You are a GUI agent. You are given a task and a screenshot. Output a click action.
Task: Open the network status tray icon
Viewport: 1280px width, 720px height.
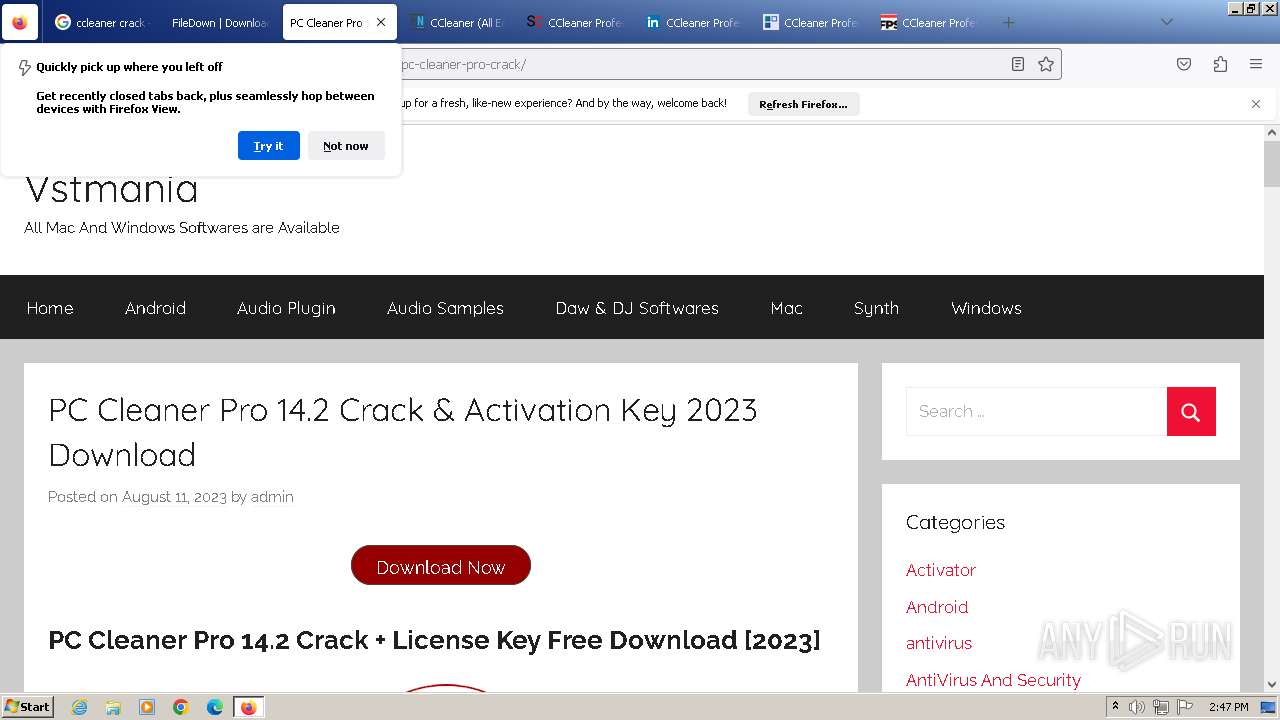pyautogui.click(x=1161, y=707)
